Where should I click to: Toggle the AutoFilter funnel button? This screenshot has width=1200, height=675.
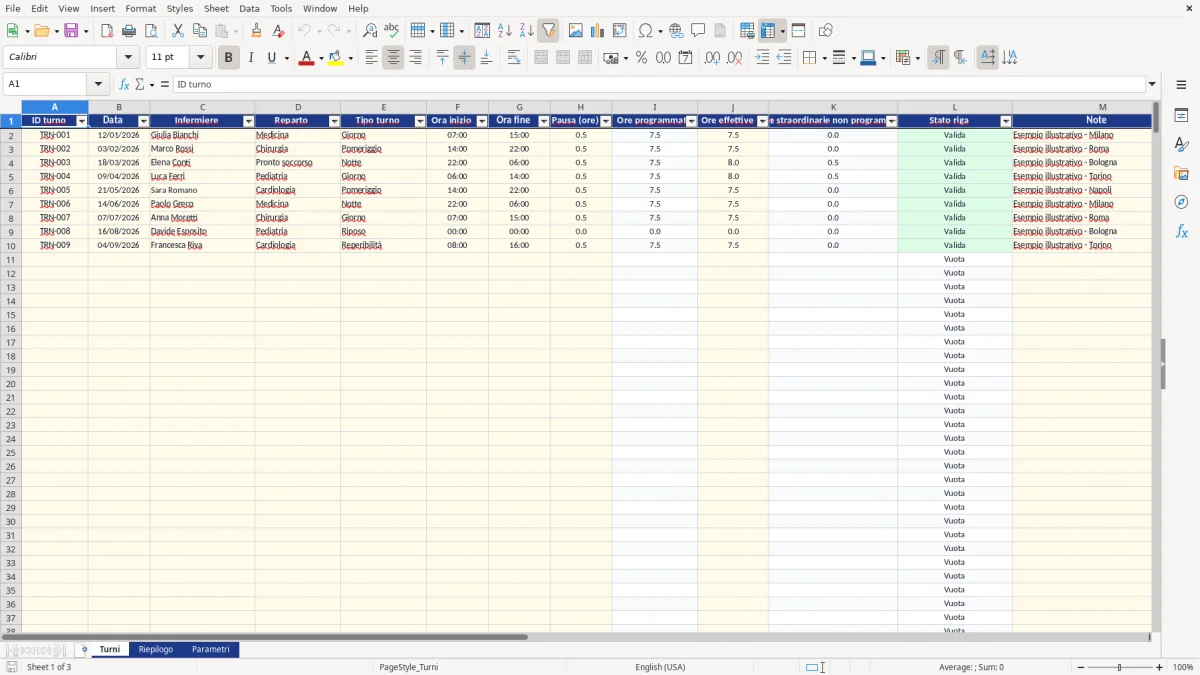[548, 31]
